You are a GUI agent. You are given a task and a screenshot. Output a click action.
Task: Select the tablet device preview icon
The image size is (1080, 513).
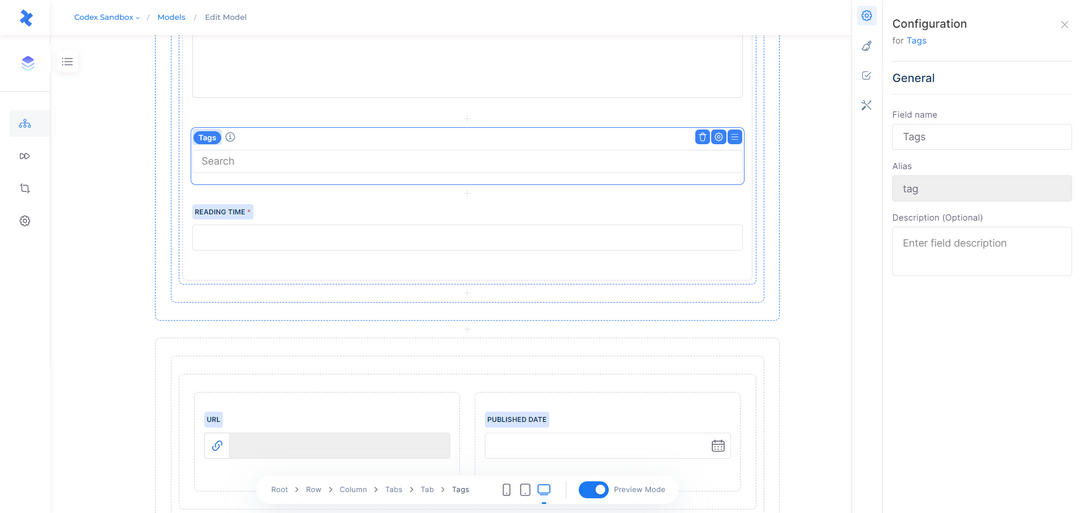[x=525, y=490]
